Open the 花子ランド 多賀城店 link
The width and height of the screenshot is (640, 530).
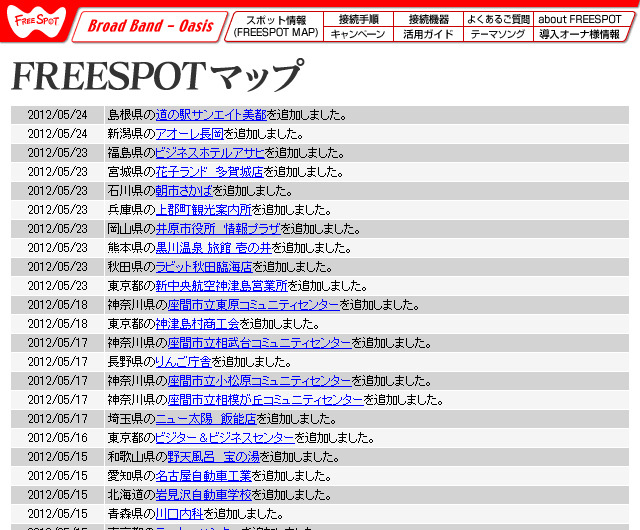[210, 171]
